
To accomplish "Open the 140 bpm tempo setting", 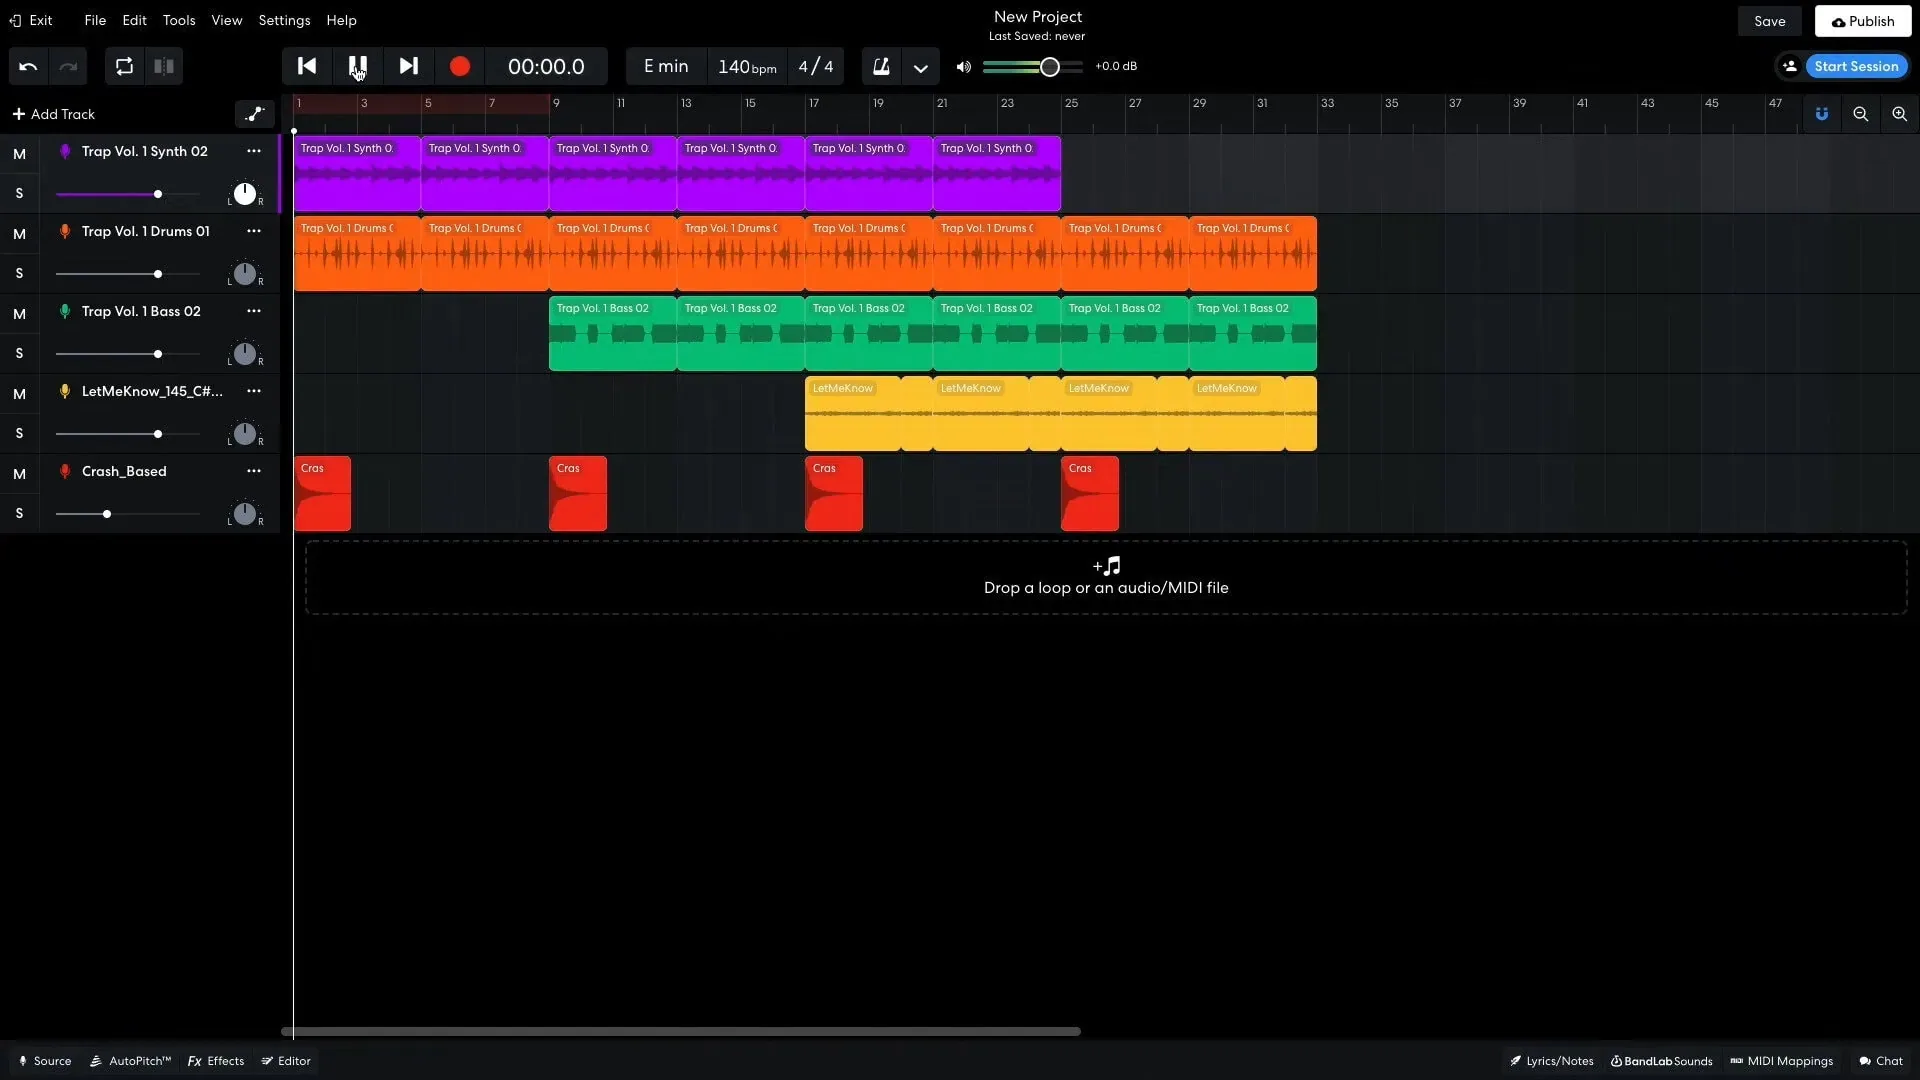I will coord(747,66).
